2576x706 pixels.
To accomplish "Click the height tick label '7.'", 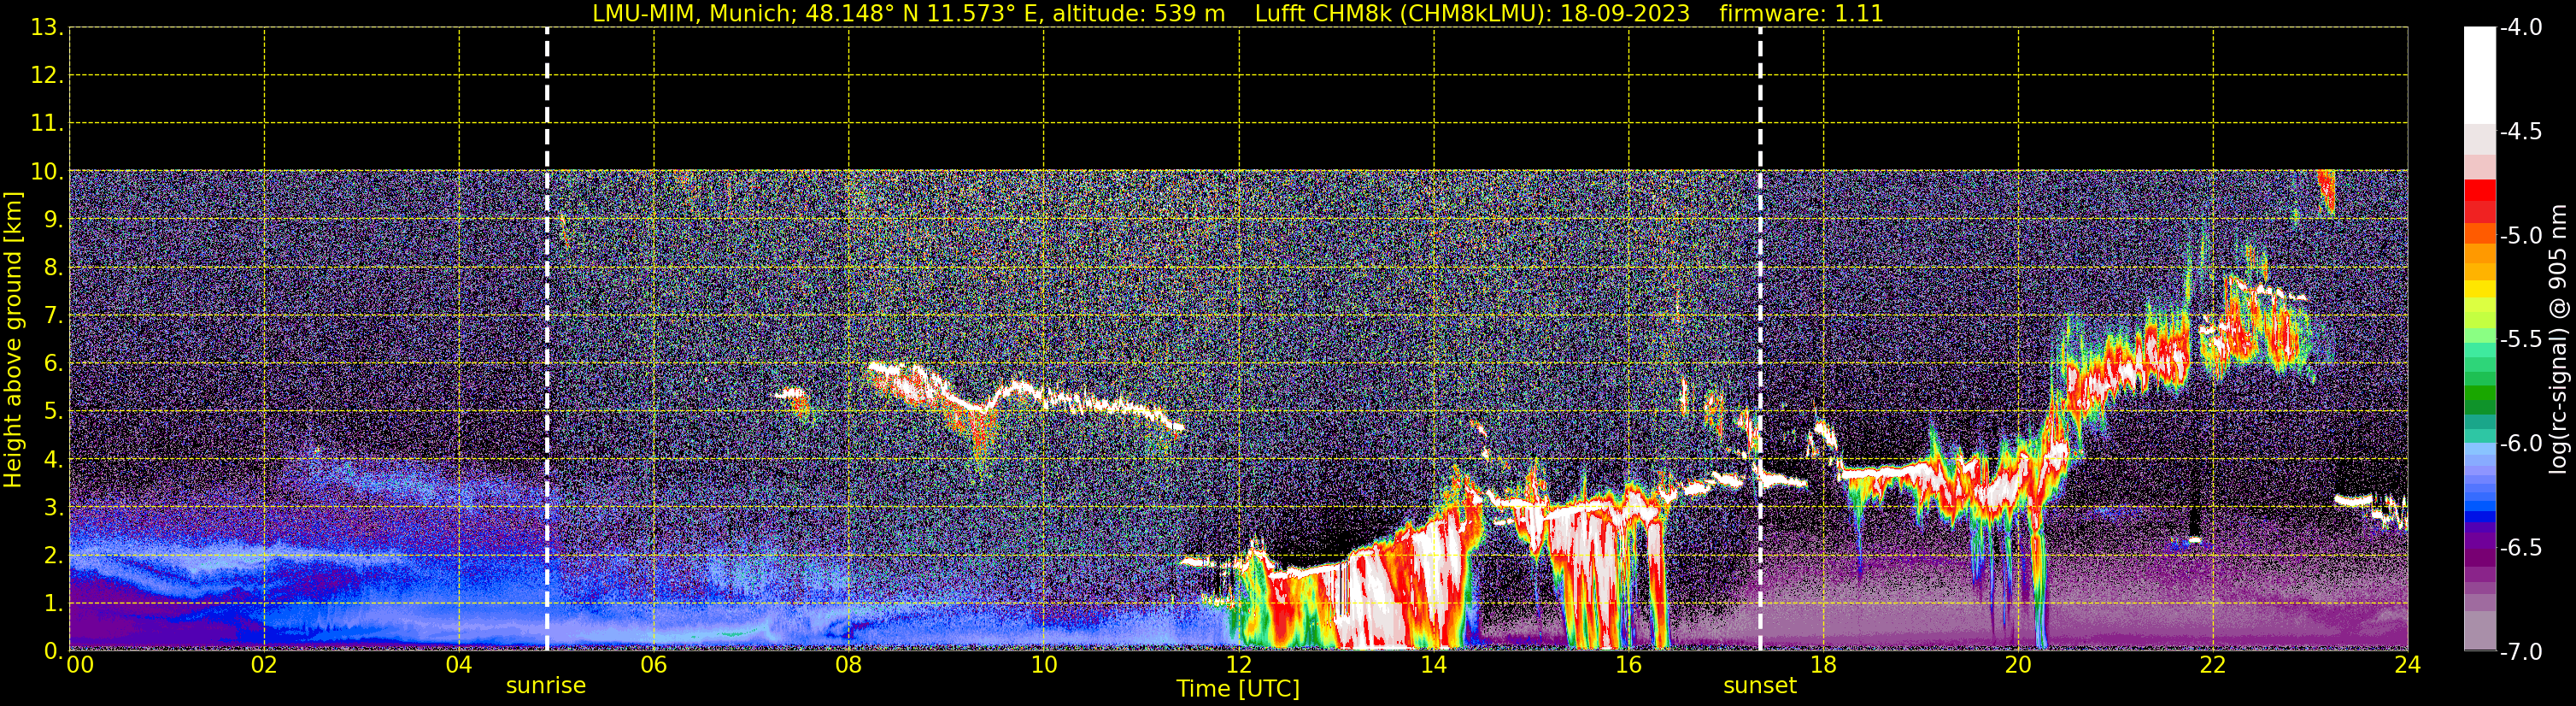I will pyautogui.click(x=53, y=316).
